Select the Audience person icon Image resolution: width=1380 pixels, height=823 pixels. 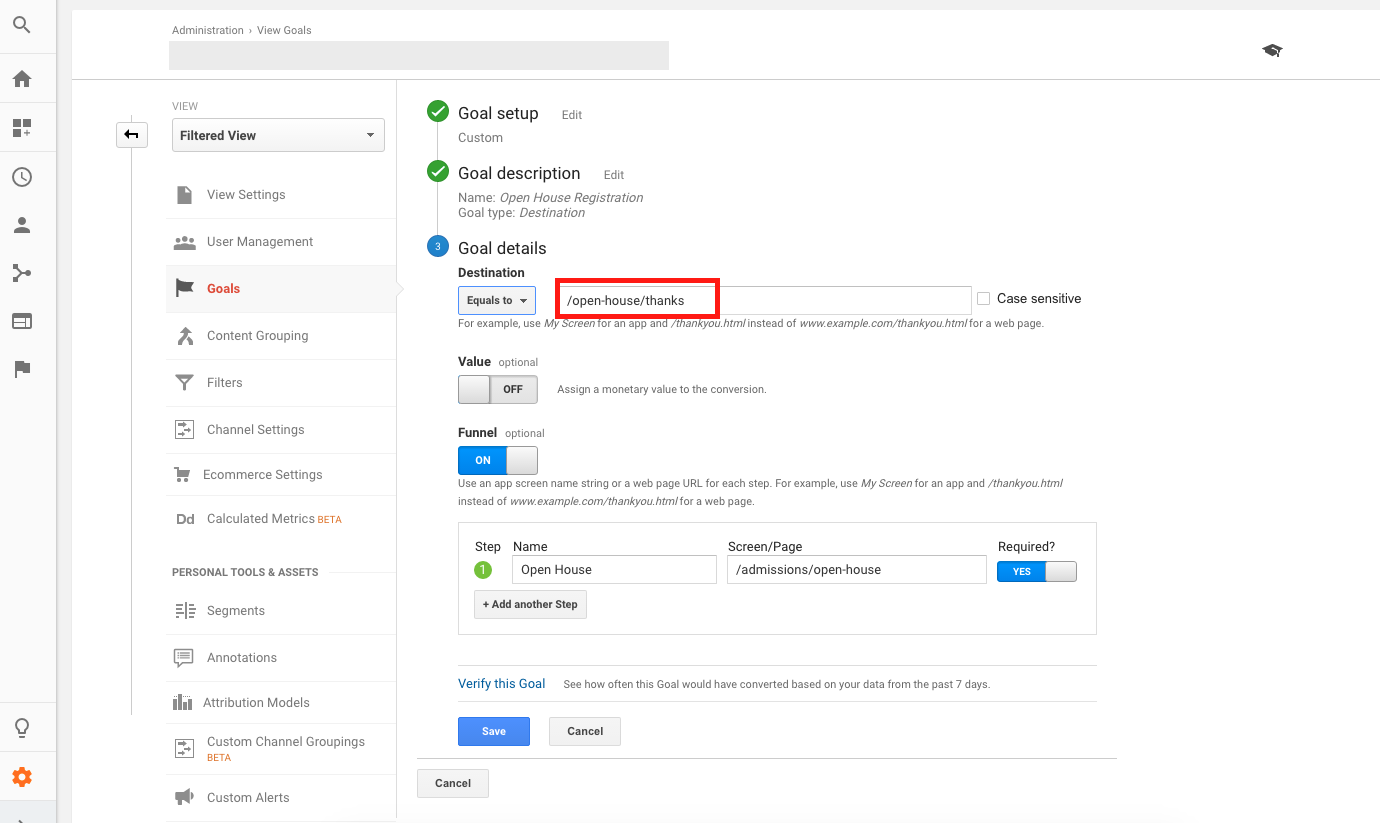[22, 225]
